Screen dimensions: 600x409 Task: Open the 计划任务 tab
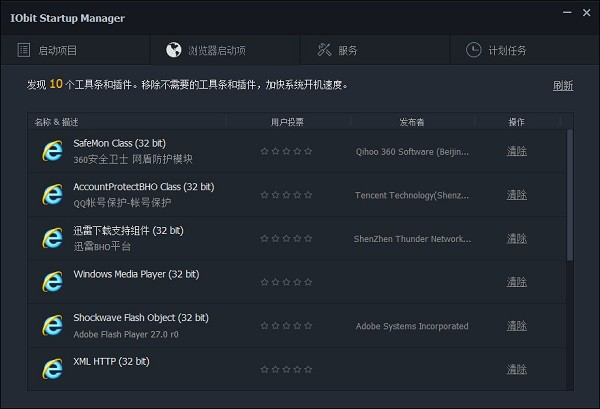coord(525,50)
